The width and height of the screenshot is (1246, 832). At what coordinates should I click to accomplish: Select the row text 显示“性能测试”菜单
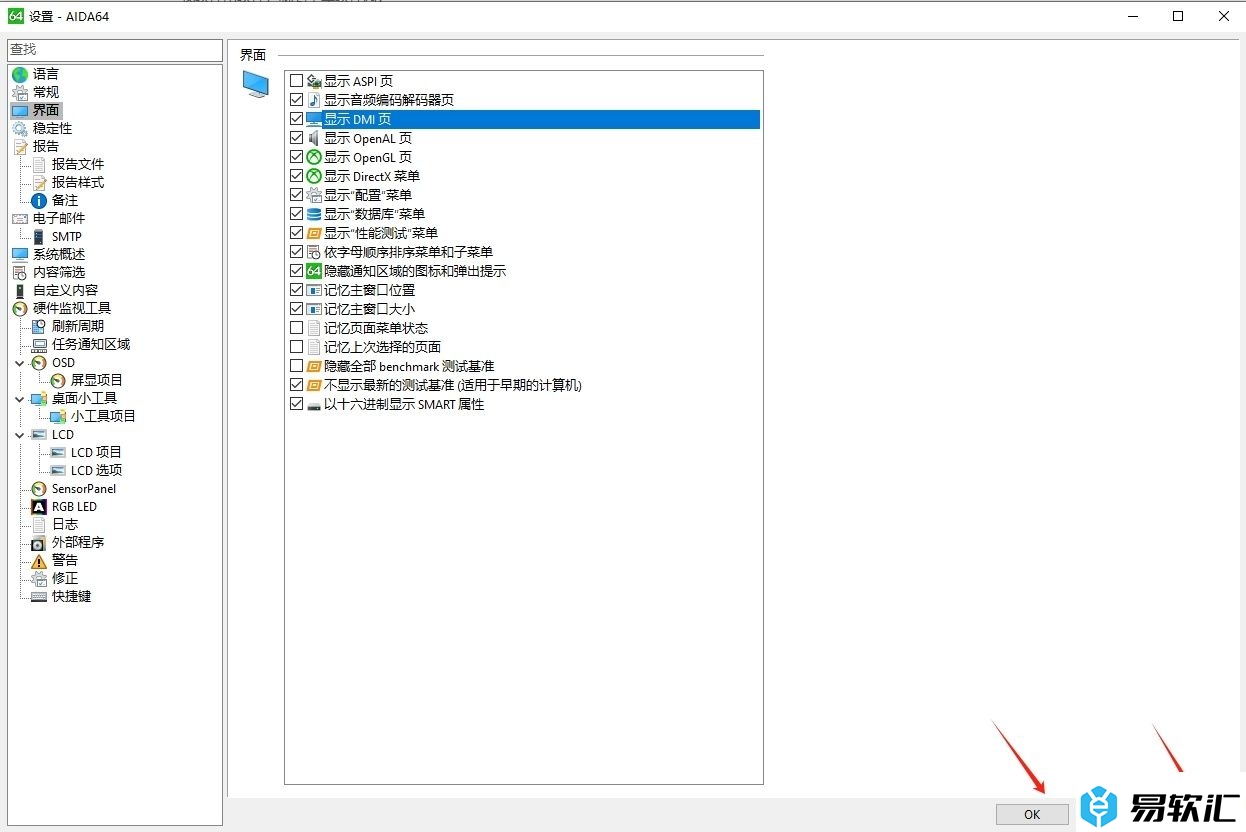pos(381,233)
